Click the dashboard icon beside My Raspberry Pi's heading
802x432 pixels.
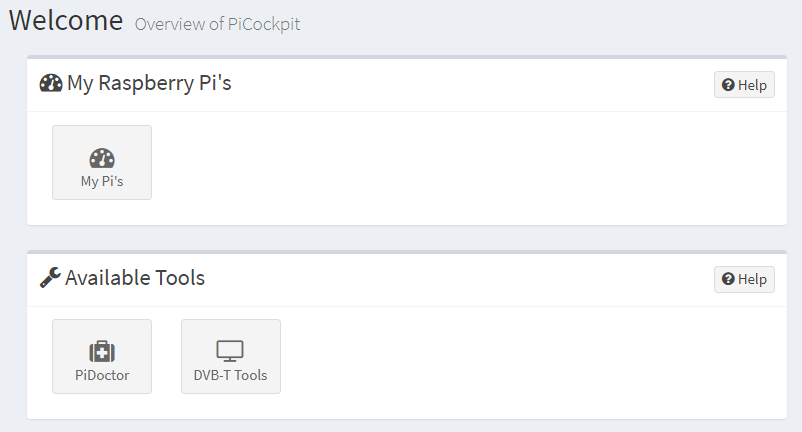click(x=51, y=83)
